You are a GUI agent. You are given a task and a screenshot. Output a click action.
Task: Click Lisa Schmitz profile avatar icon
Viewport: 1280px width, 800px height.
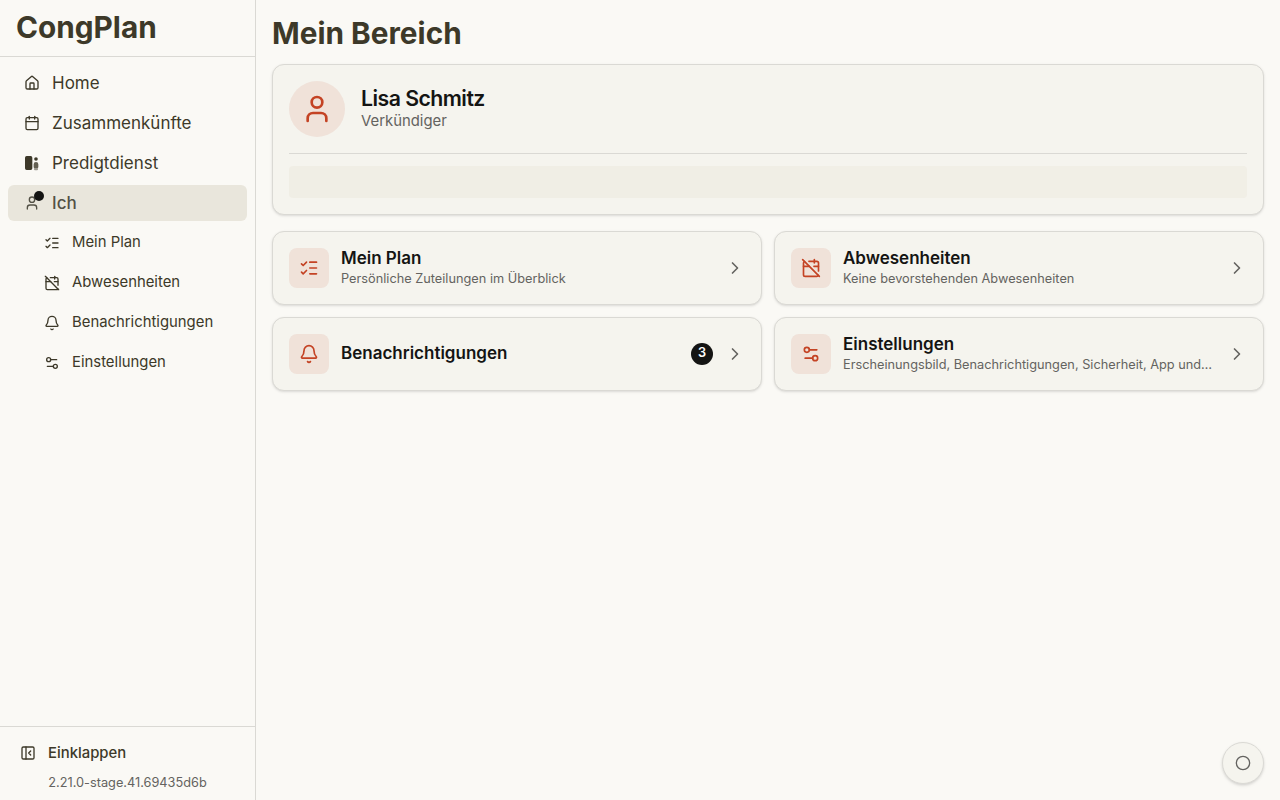point(317,109)
